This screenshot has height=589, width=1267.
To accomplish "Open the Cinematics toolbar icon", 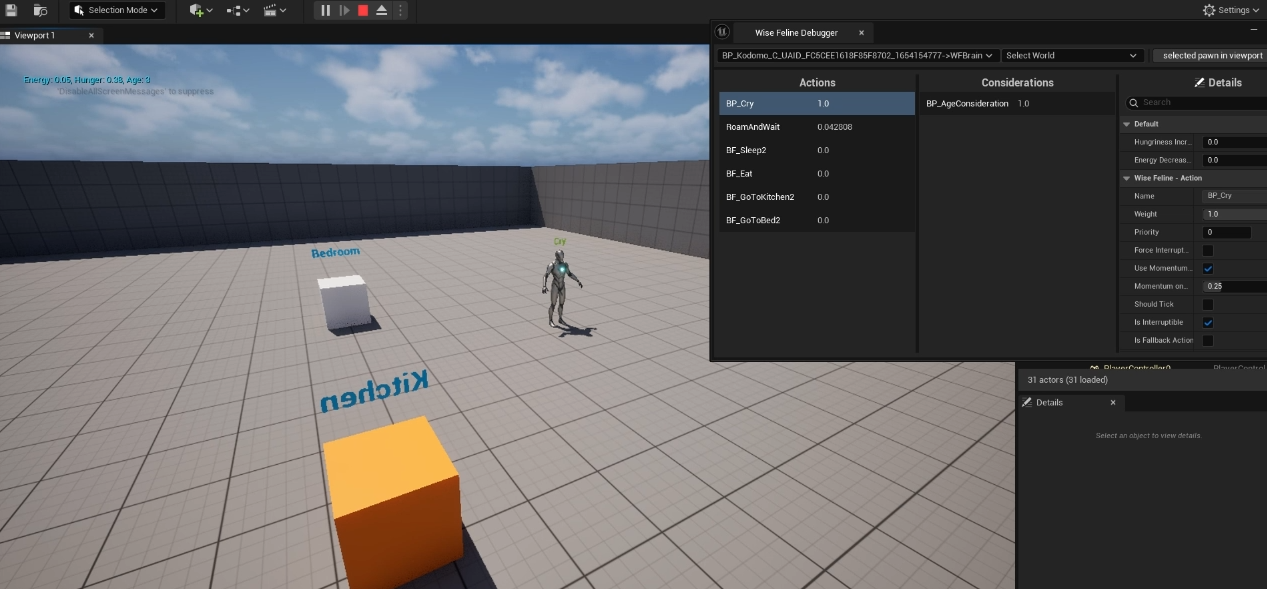I will [x=270, y=11].
